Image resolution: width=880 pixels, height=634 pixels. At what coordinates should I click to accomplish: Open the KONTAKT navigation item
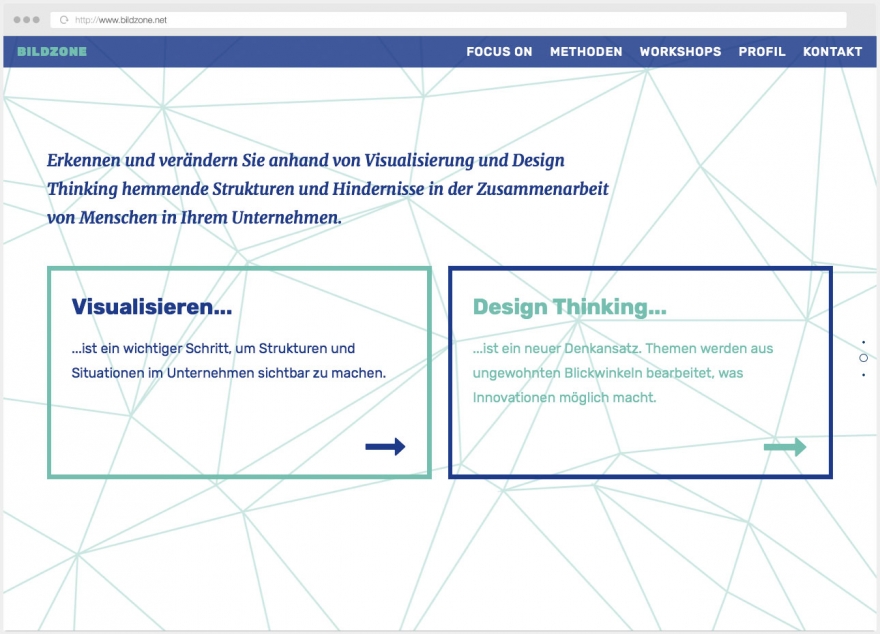coord(832,52)
